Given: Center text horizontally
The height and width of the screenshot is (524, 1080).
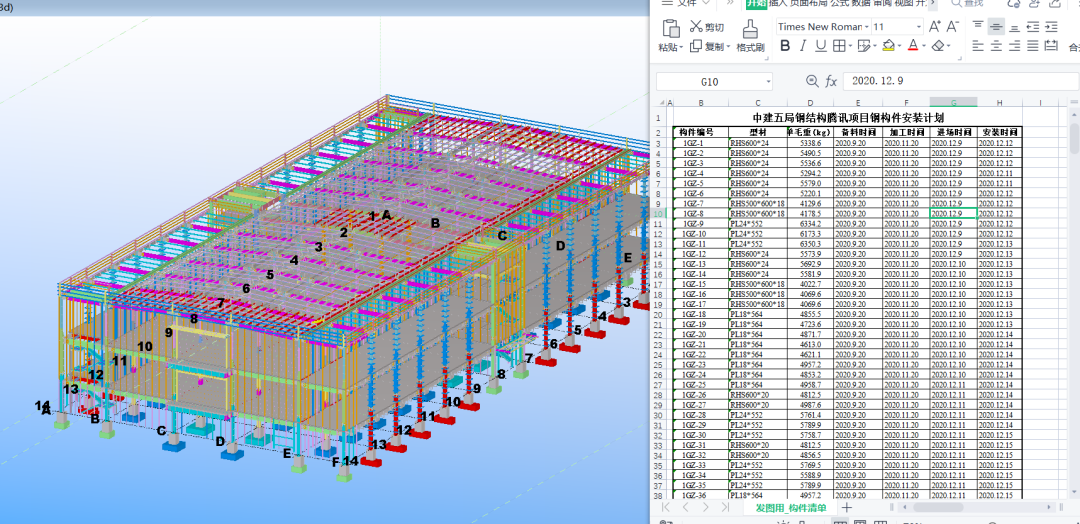Looking at the screenshot, I should click(996, 46).
